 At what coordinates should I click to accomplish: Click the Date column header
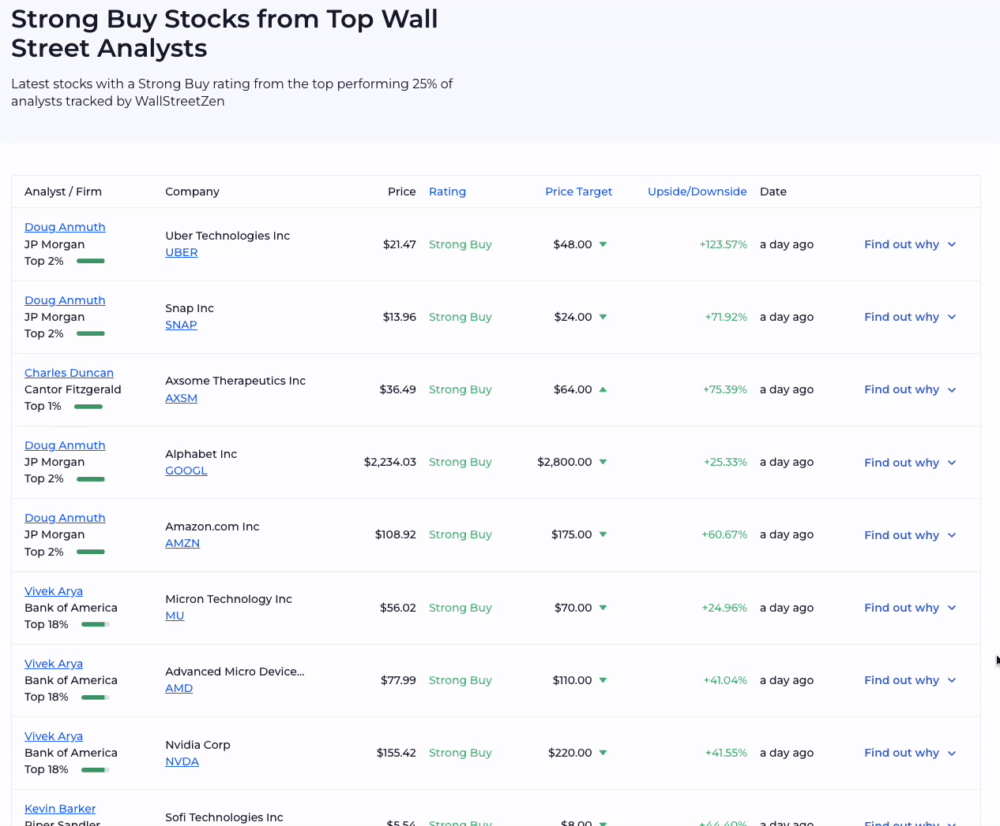point(773,191)
